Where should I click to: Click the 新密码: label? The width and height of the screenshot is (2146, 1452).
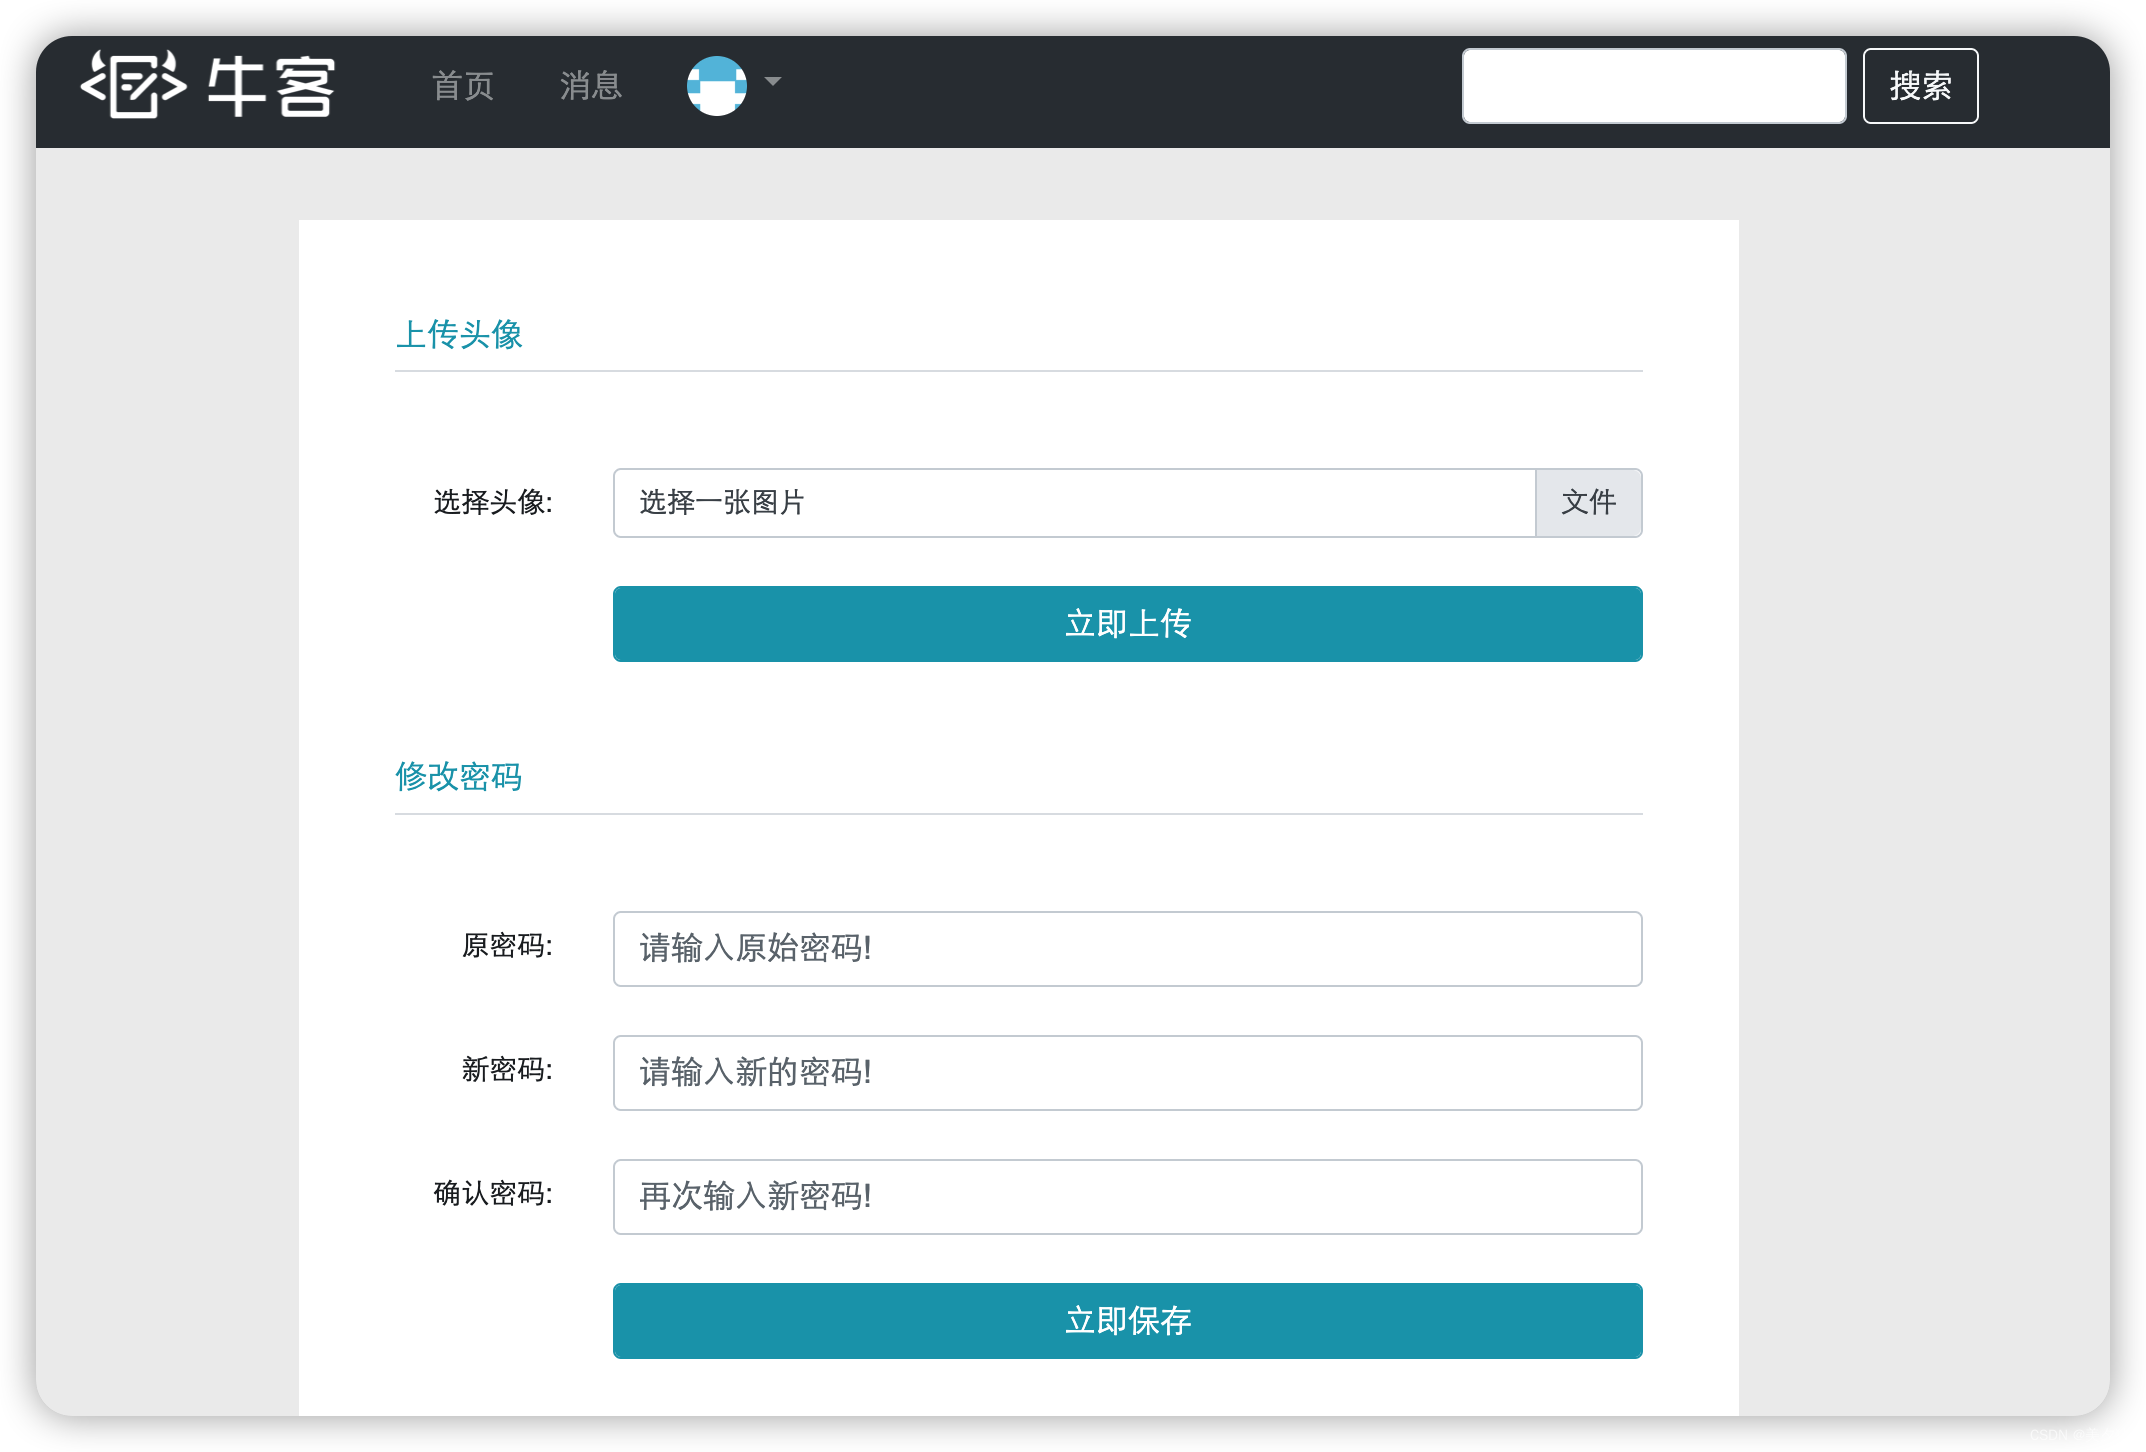point(507,1070)
